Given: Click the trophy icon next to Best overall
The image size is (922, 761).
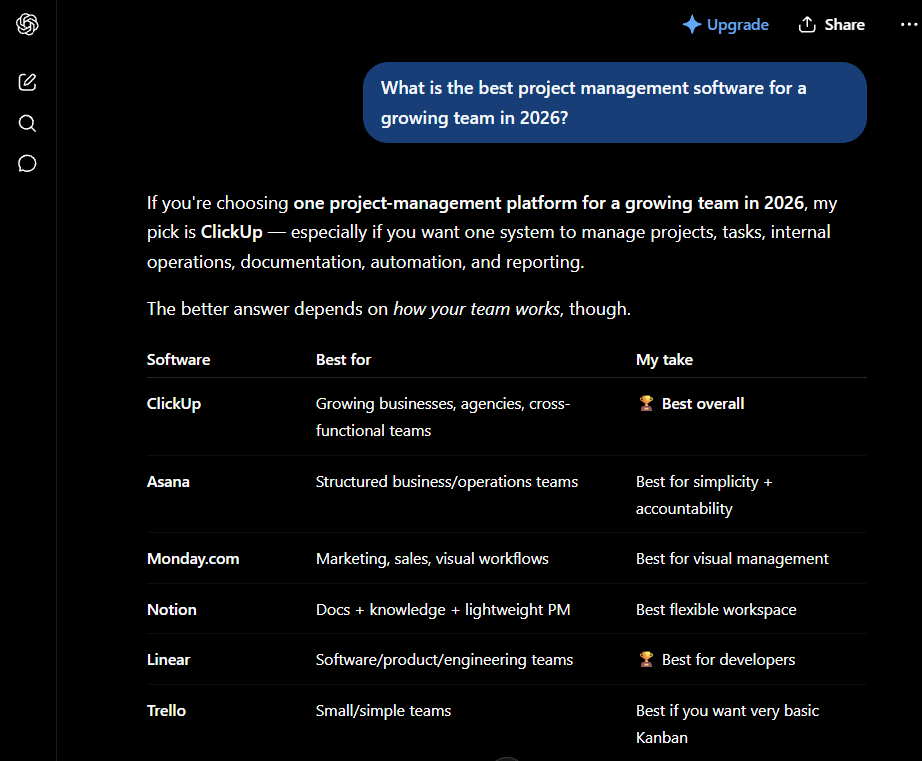Looking at the screenshot, I should (x=646, y=403).
